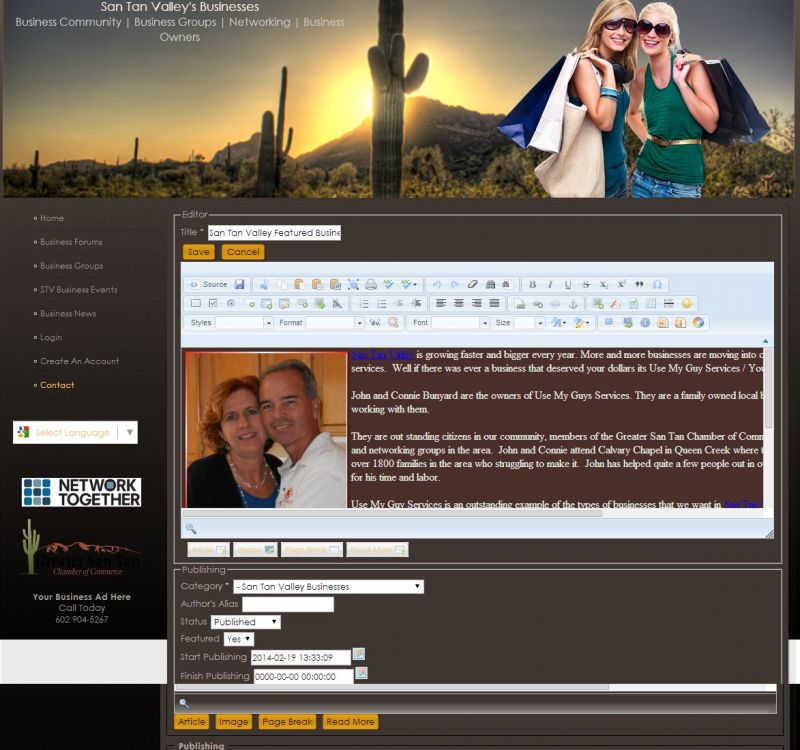
Task: Insert a numbered list
Action: click(364, 304)
